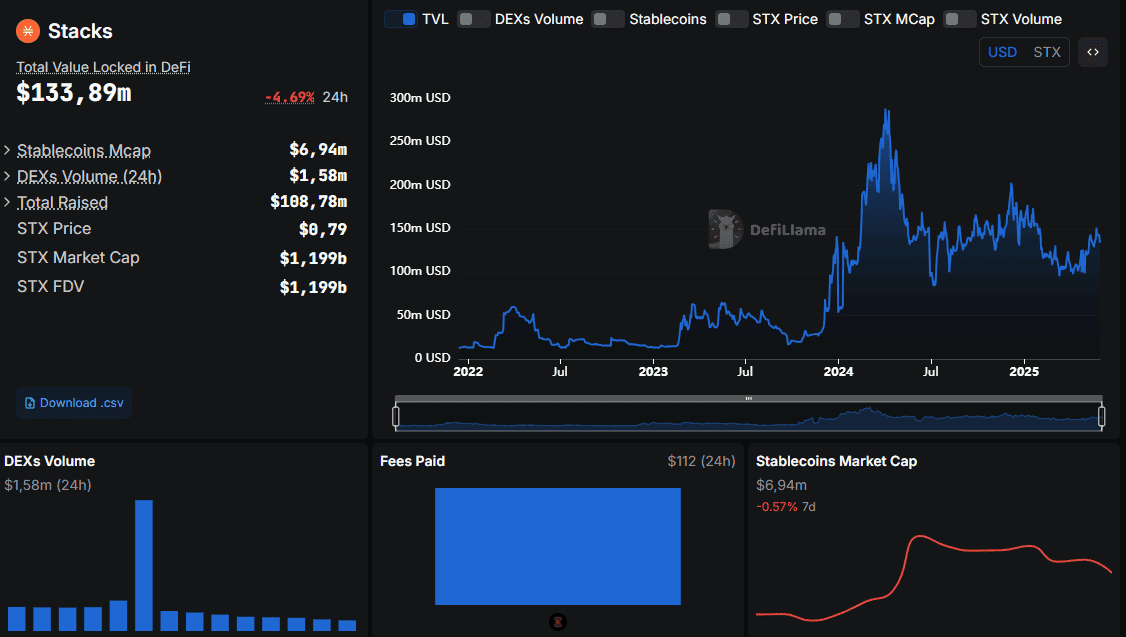The height and width of the screenshot is (637, 1126).
Task: Click the DEXs Volume (24h) label
Action: point(90,177)
